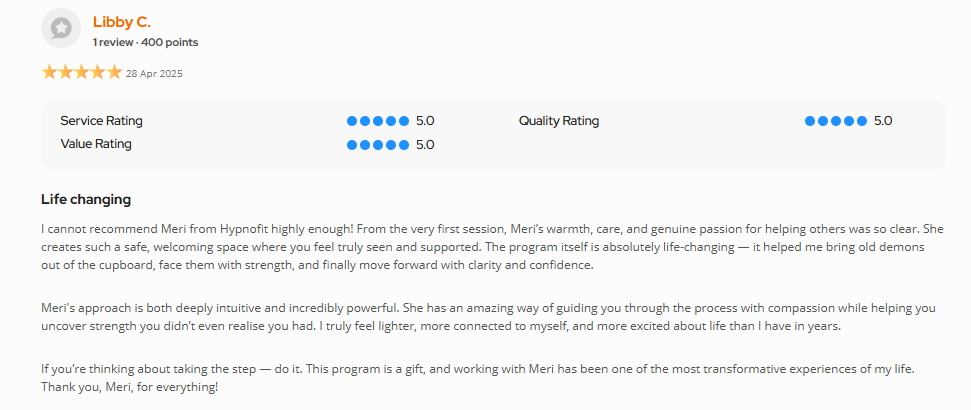Viewport: 971px width, 410px height.
Task: Click the Value Rating 5.0 score
Action: pos(425,144)
